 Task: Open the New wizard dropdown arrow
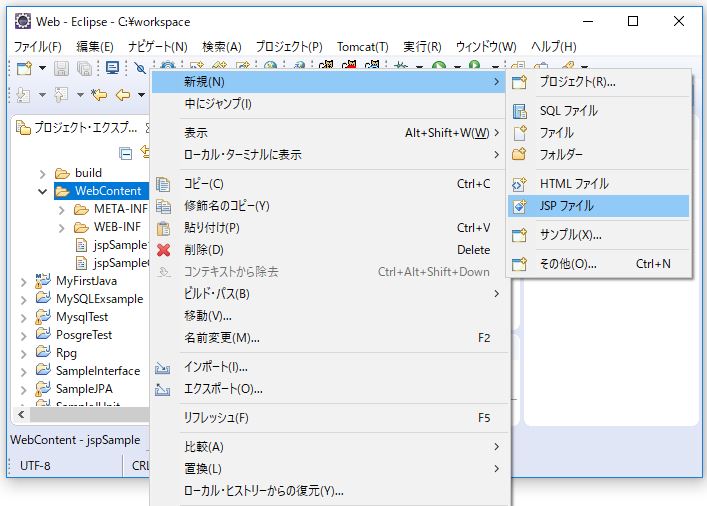coord(42,69)
